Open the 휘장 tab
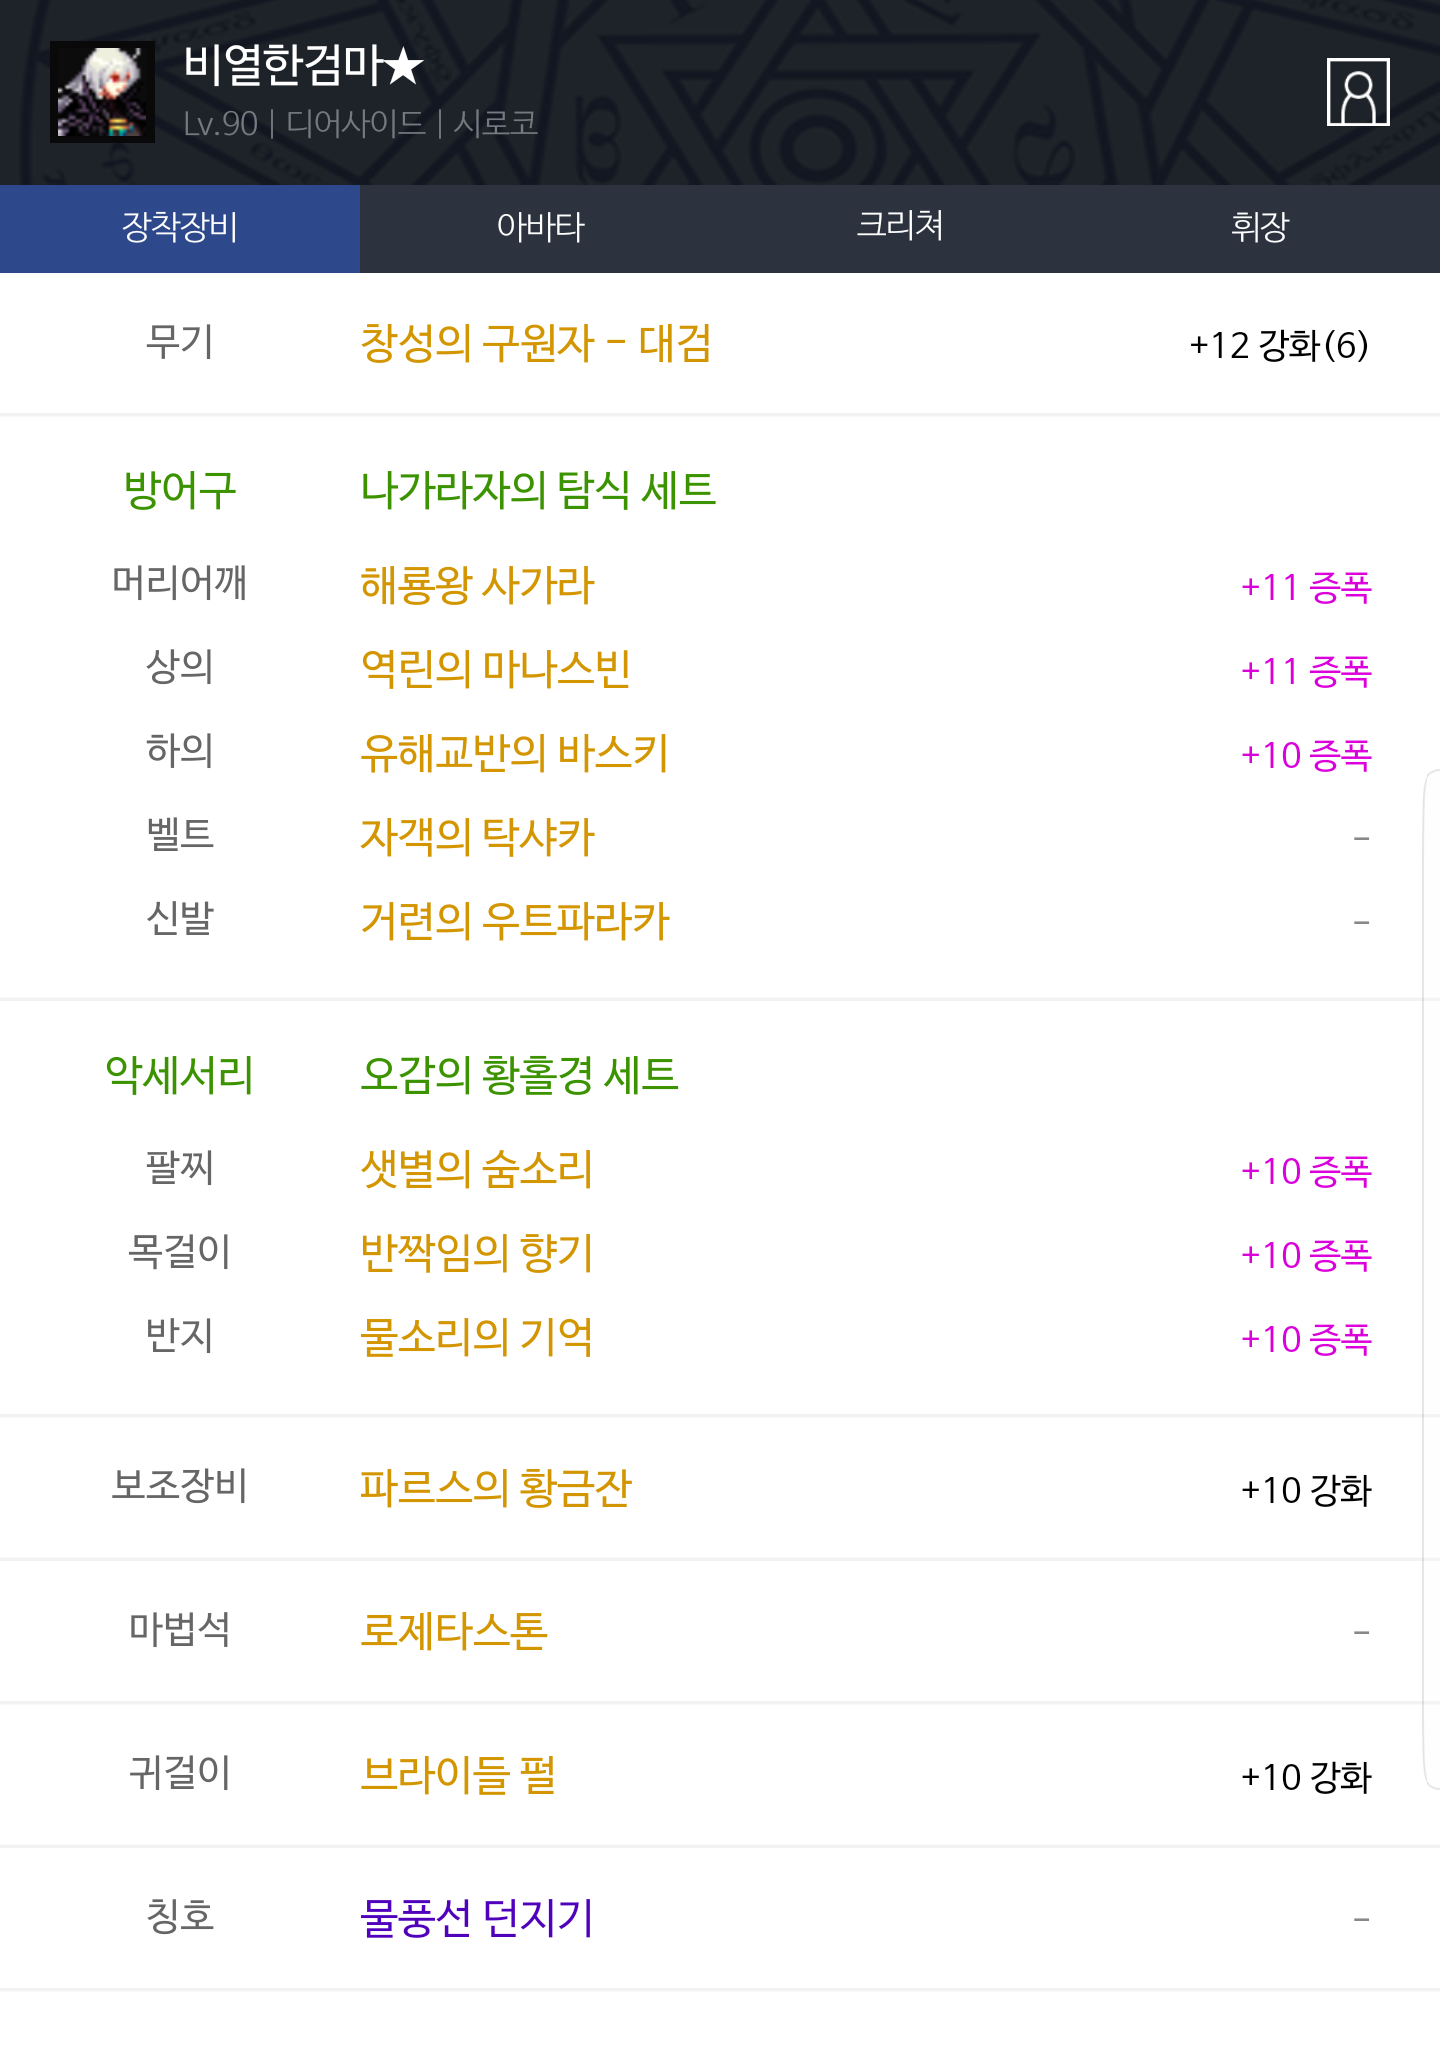1440x2054 pixels. (1260, 228)
